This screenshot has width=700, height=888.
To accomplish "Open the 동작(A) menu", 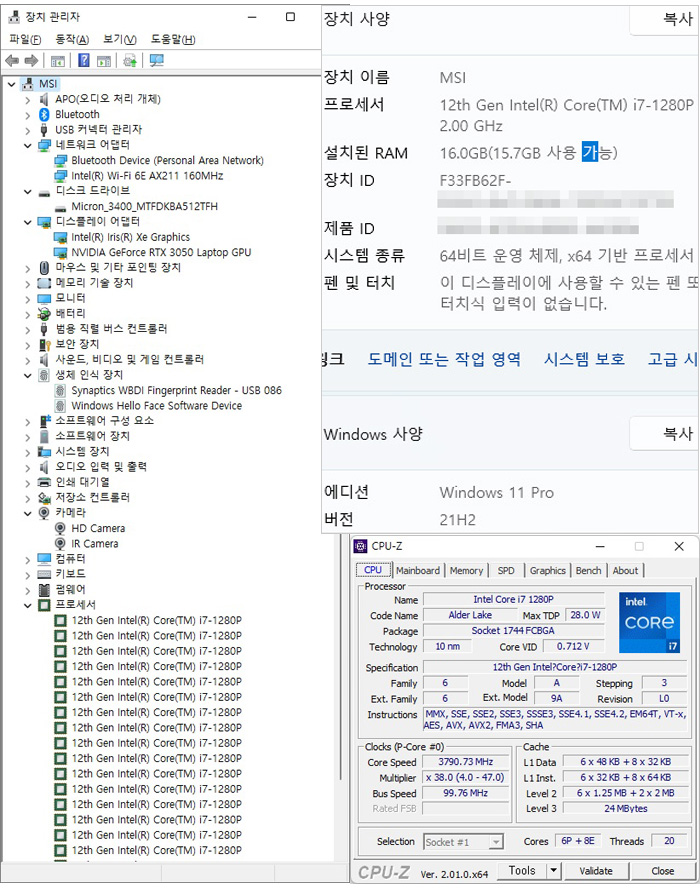I will pos(72,39).
